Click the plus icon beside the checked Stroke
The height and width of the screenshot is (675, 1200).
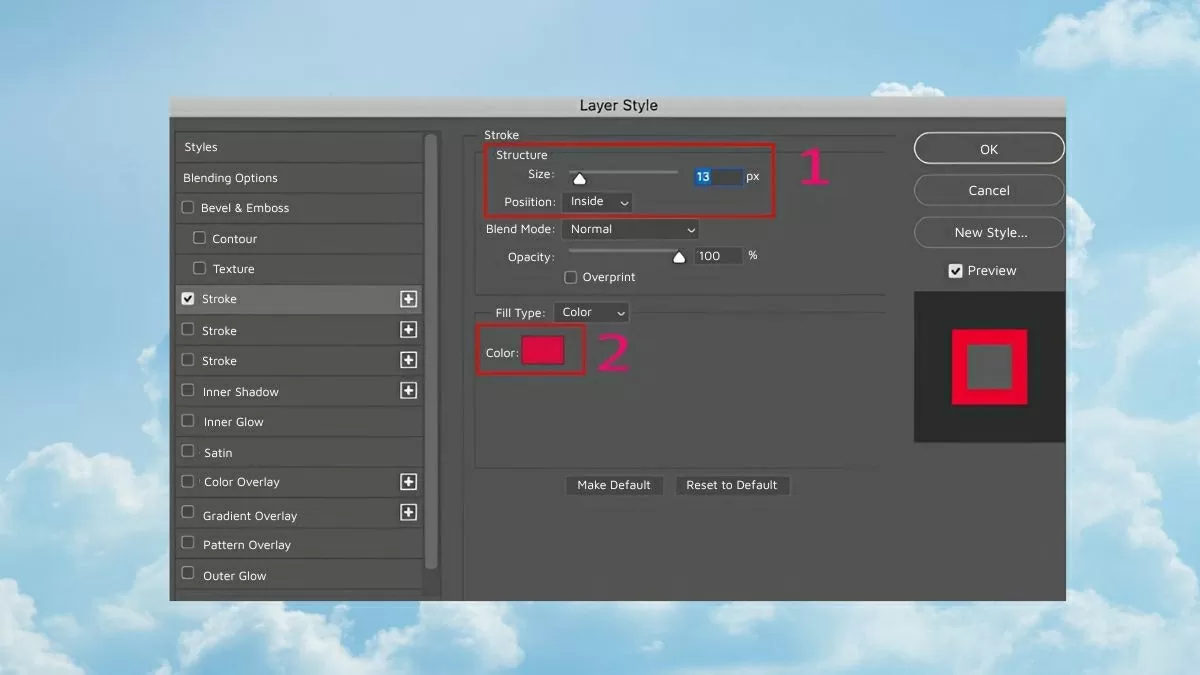408,299
